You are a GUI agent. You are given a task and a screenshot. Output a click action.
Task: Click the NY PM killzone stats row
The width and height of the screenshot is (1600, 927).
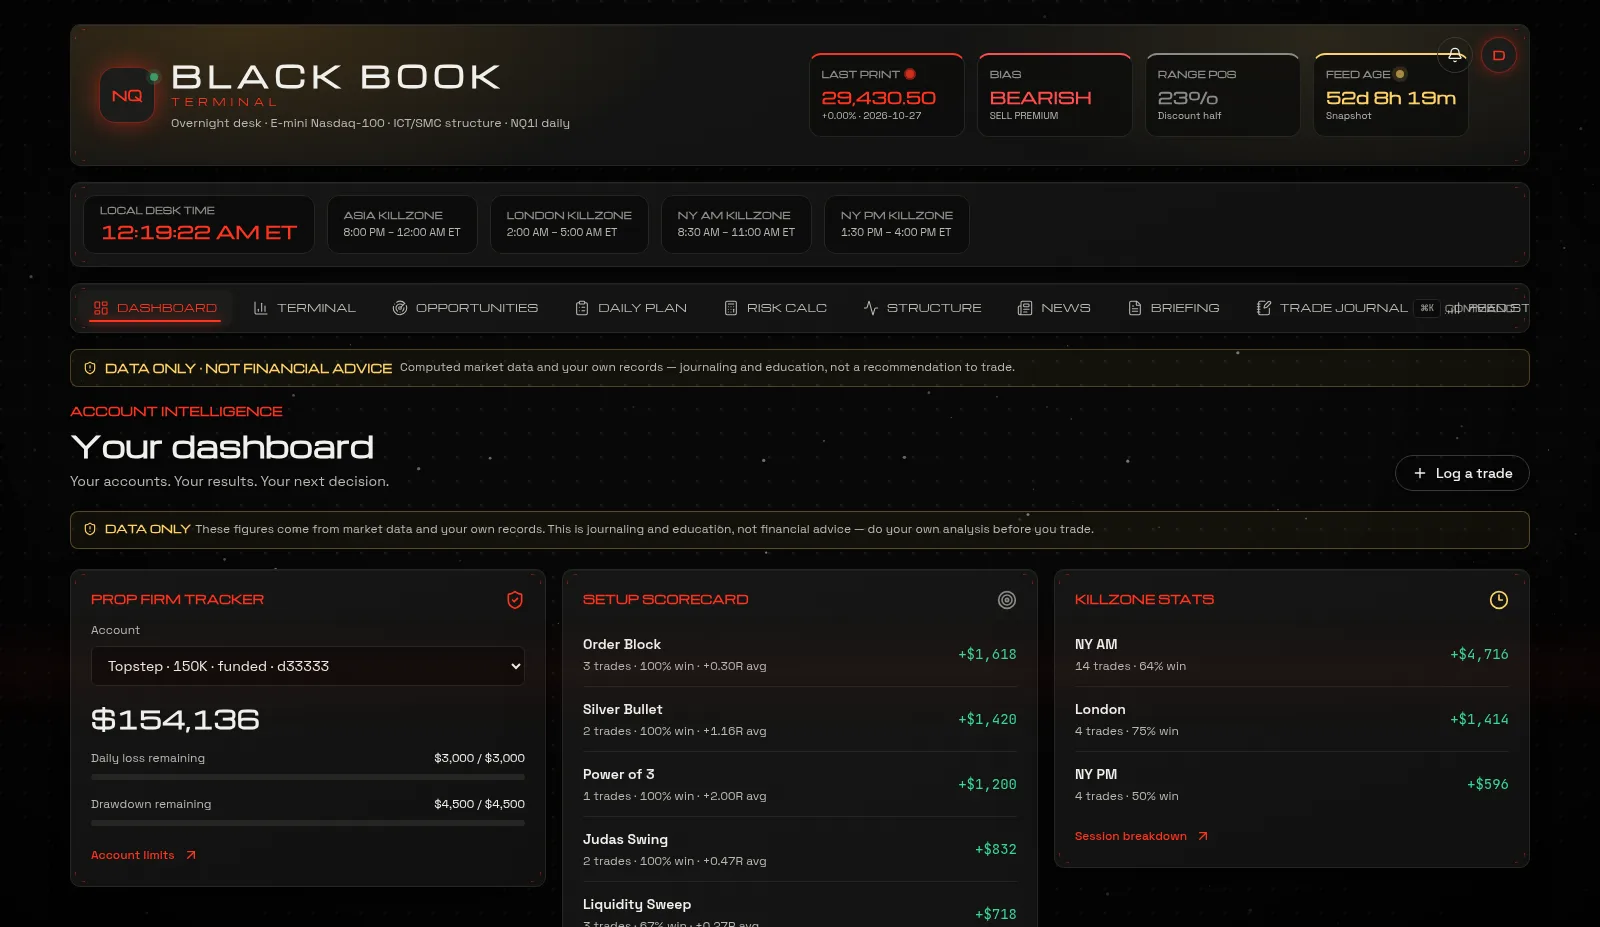tap(1292, 784)
